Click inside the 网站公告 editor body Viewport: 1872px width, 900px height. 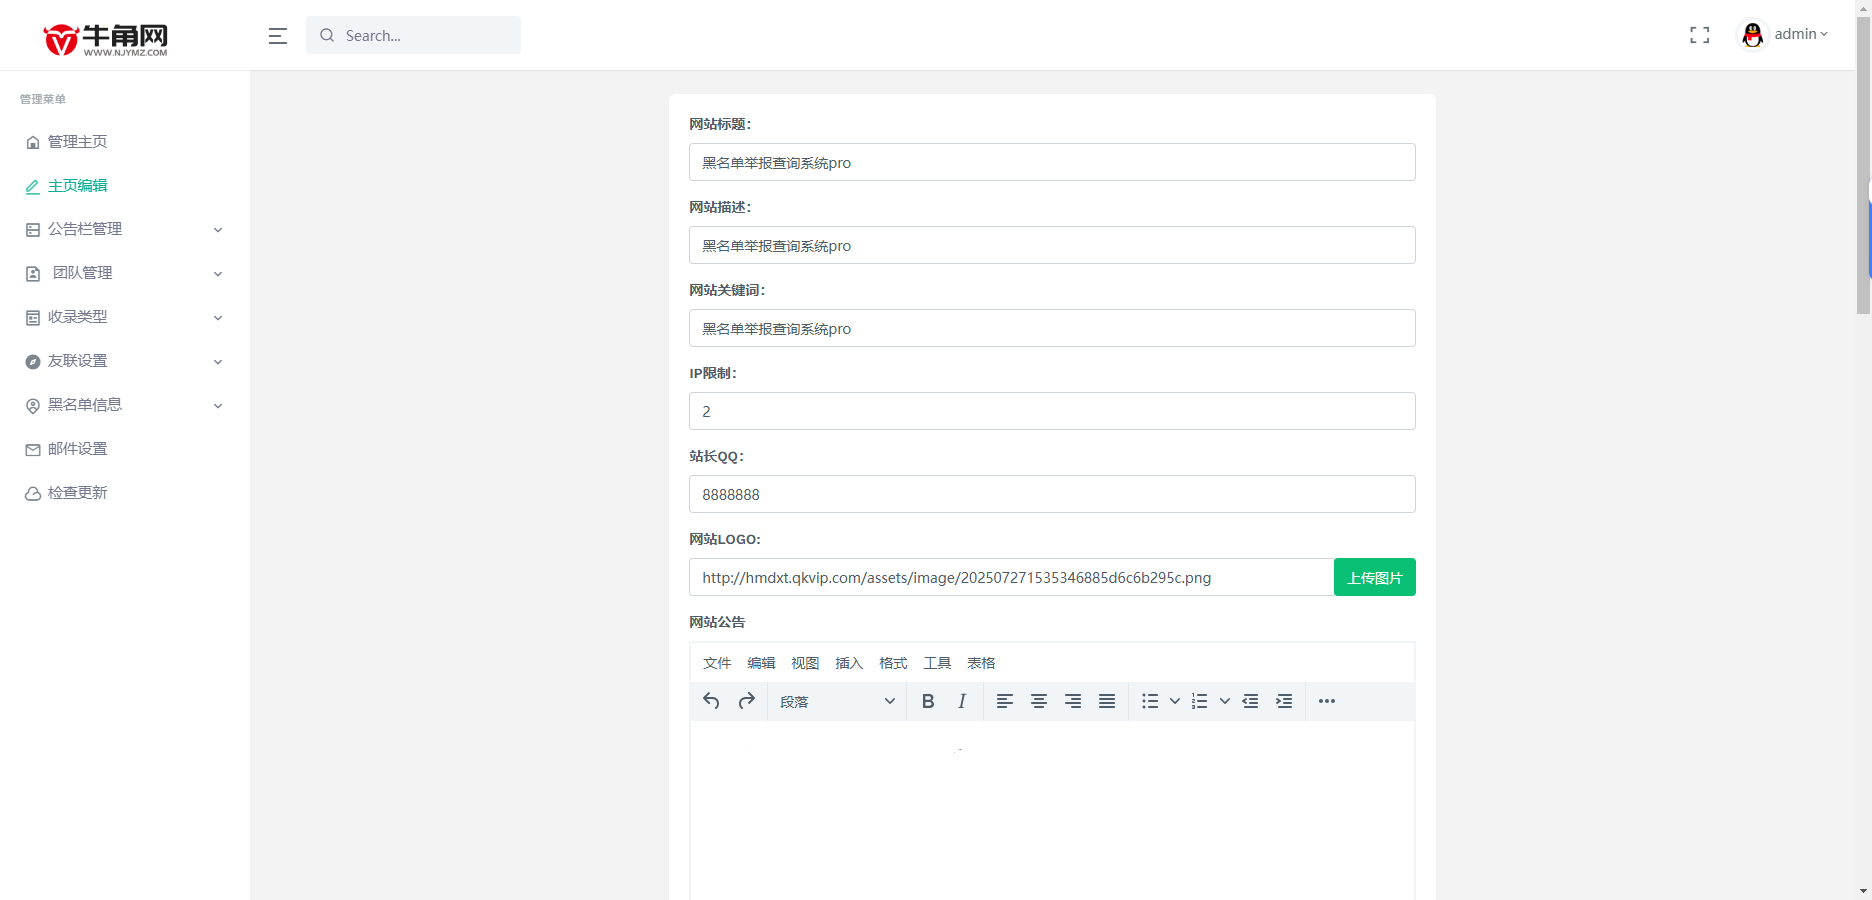click(x=1052, y=810)
